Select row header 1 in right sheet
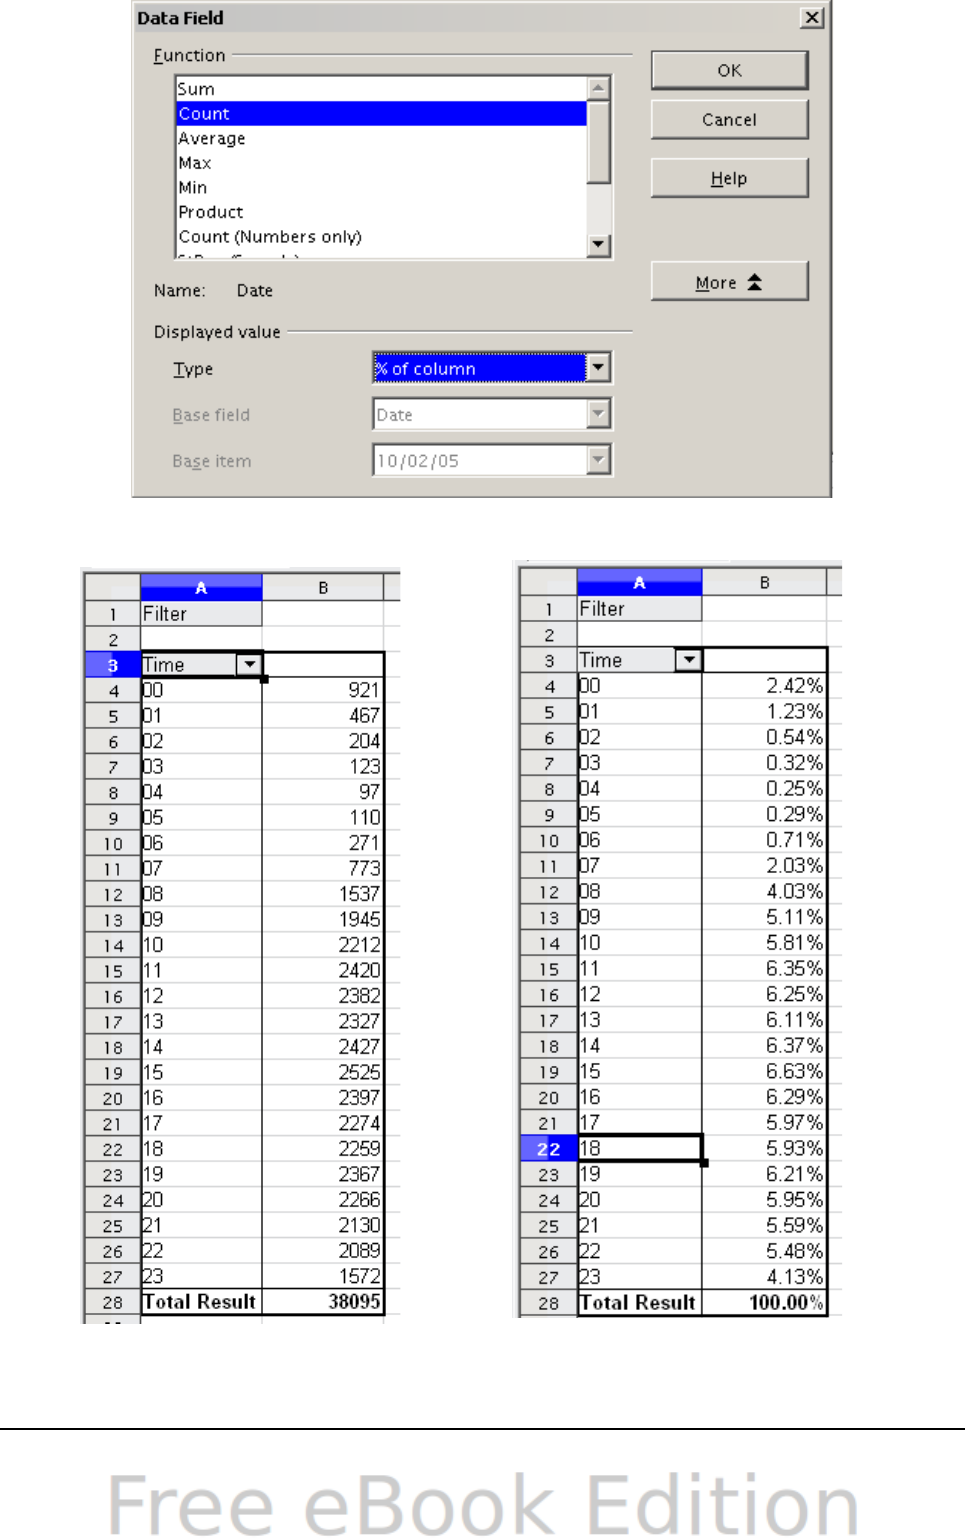965x1539 pixels. [548, 609]
